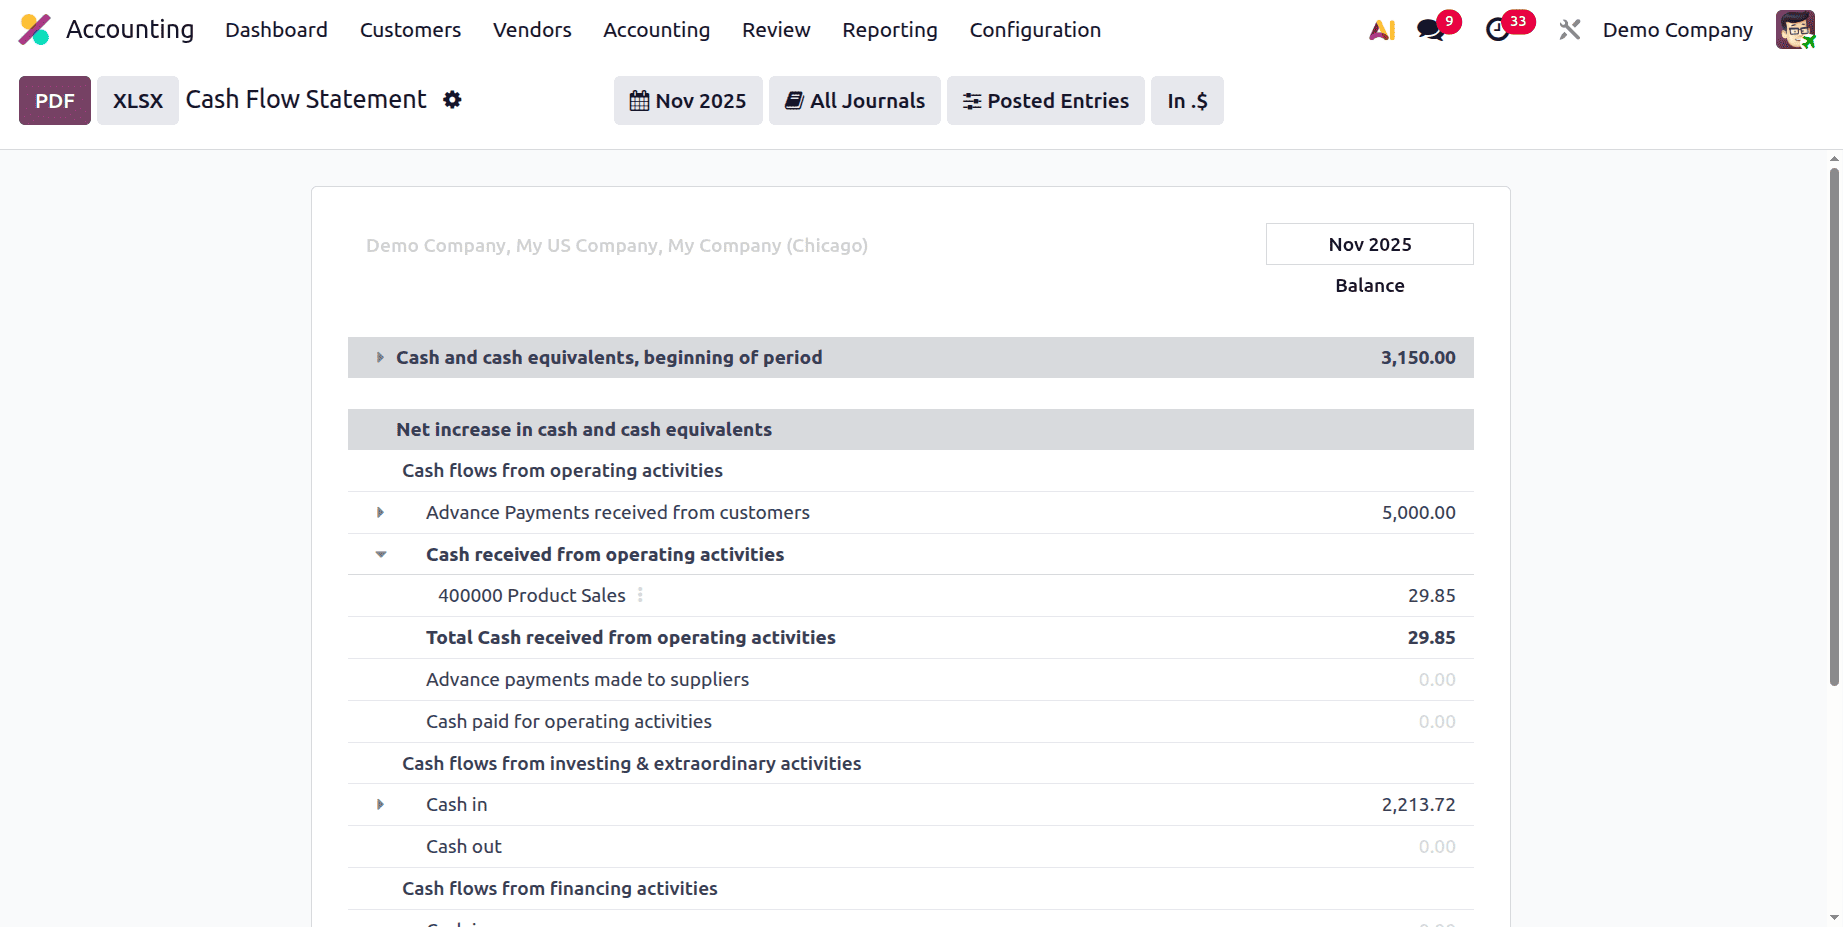Expand the Cash in row under investing
Screen dimensions: 1843x927
(380, 804)
